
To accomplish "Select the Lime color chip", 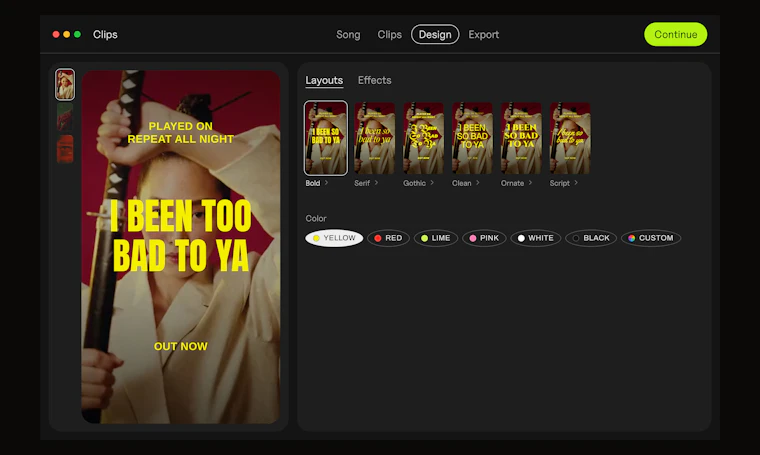I will coord(436,238).
